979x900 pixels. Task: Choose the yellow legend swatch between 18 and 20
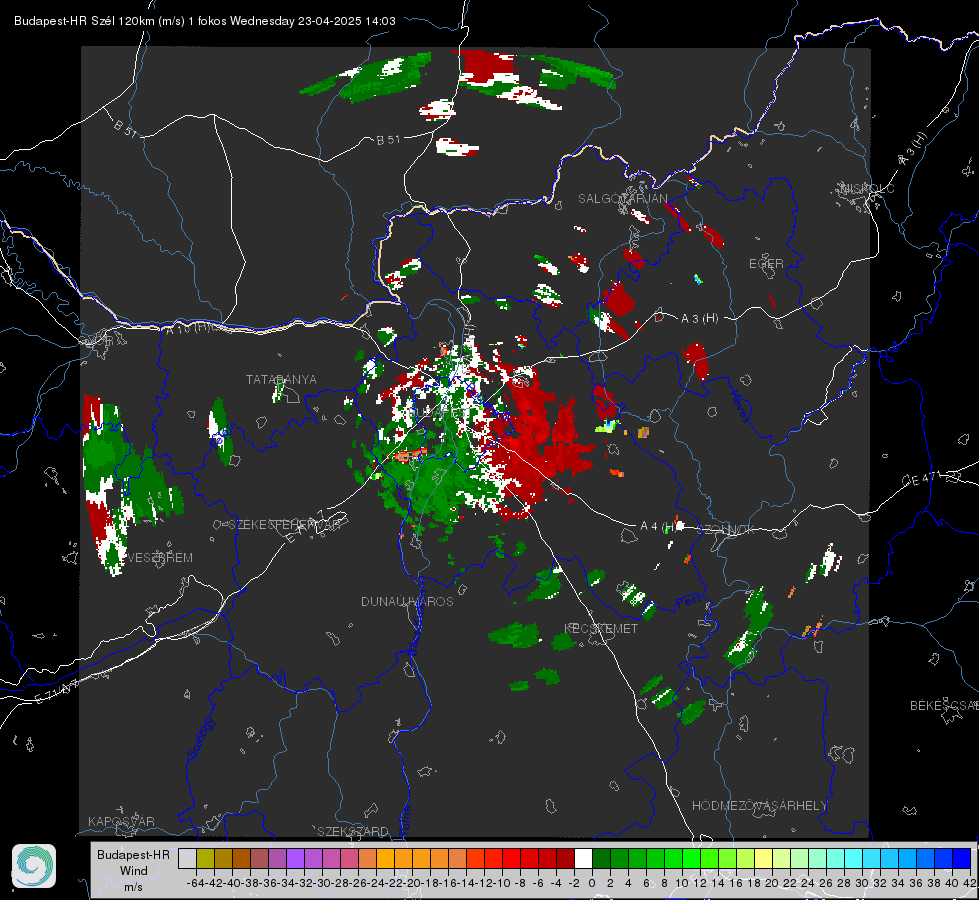pyautogui.click(x=764, y=859)
